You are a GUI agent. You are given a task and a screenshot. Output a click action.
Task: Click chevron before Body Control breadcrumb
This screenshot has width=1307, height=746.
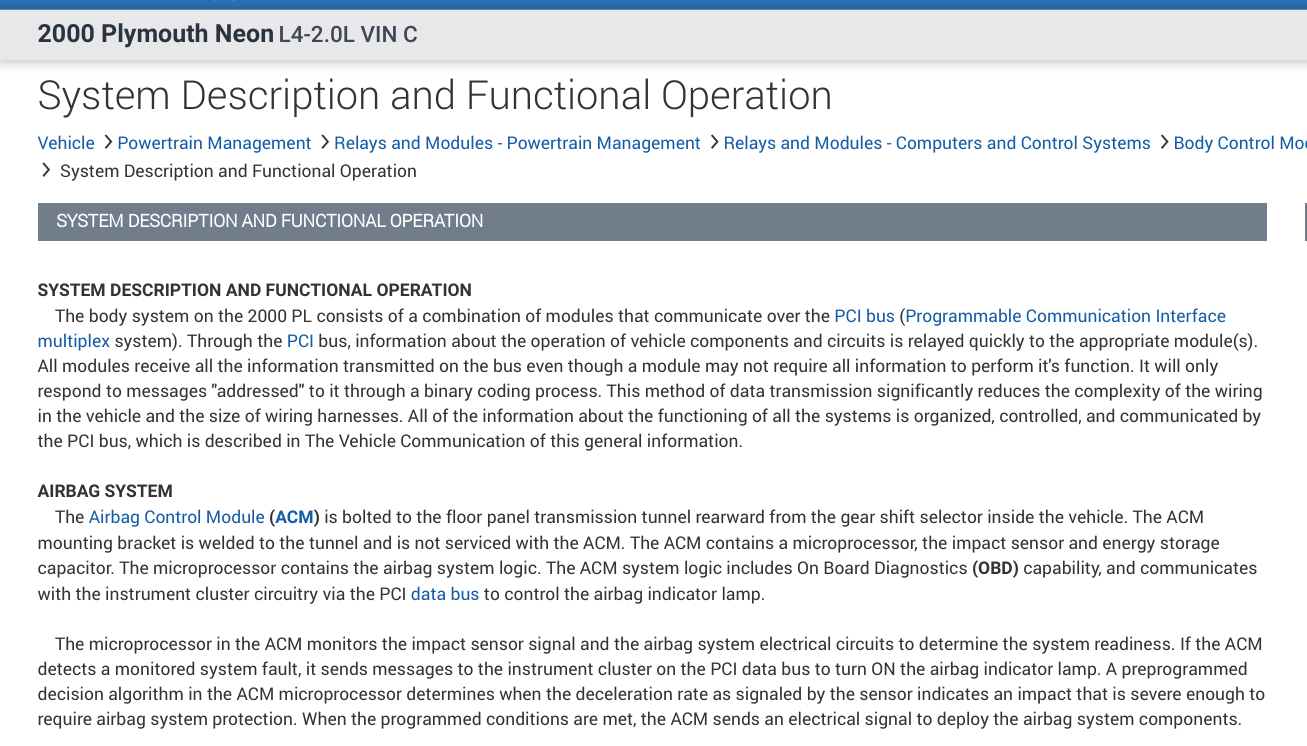[x=1164, y=143]
